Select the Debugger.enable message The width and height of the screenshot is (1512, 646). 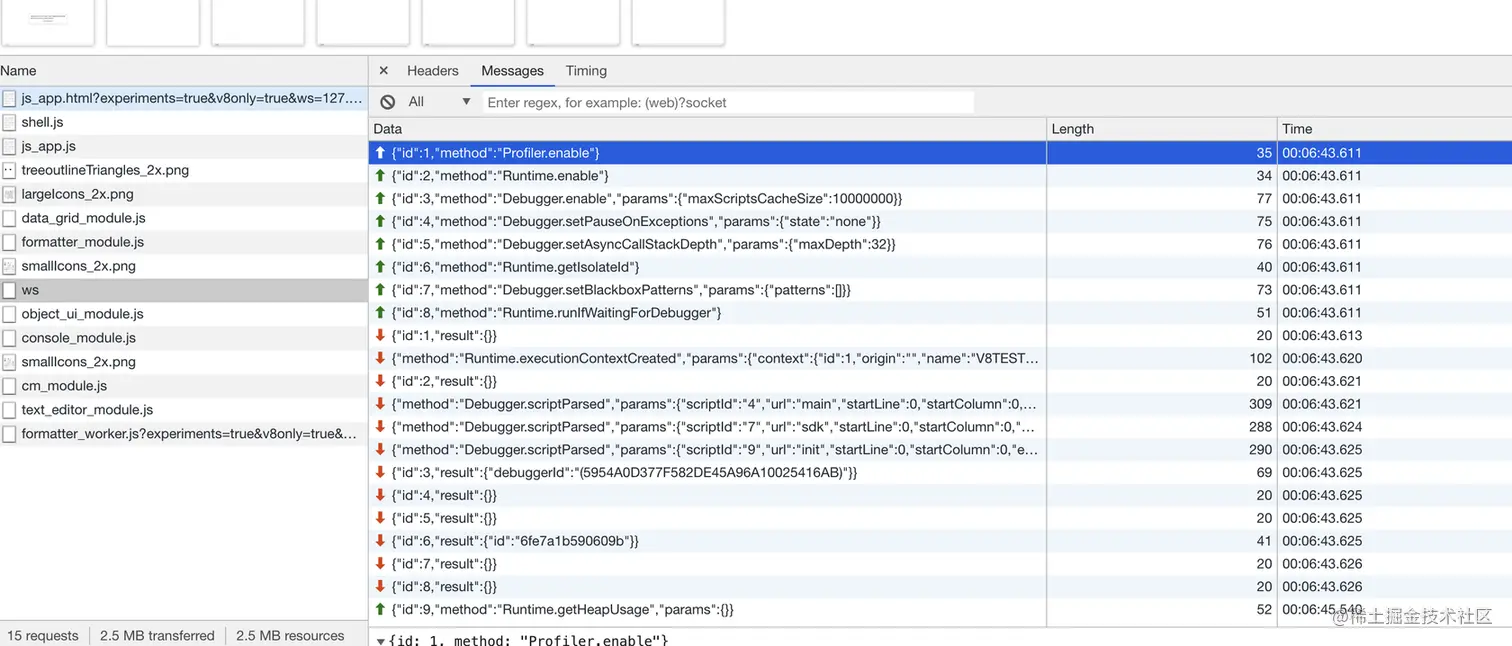coord(940,199)
